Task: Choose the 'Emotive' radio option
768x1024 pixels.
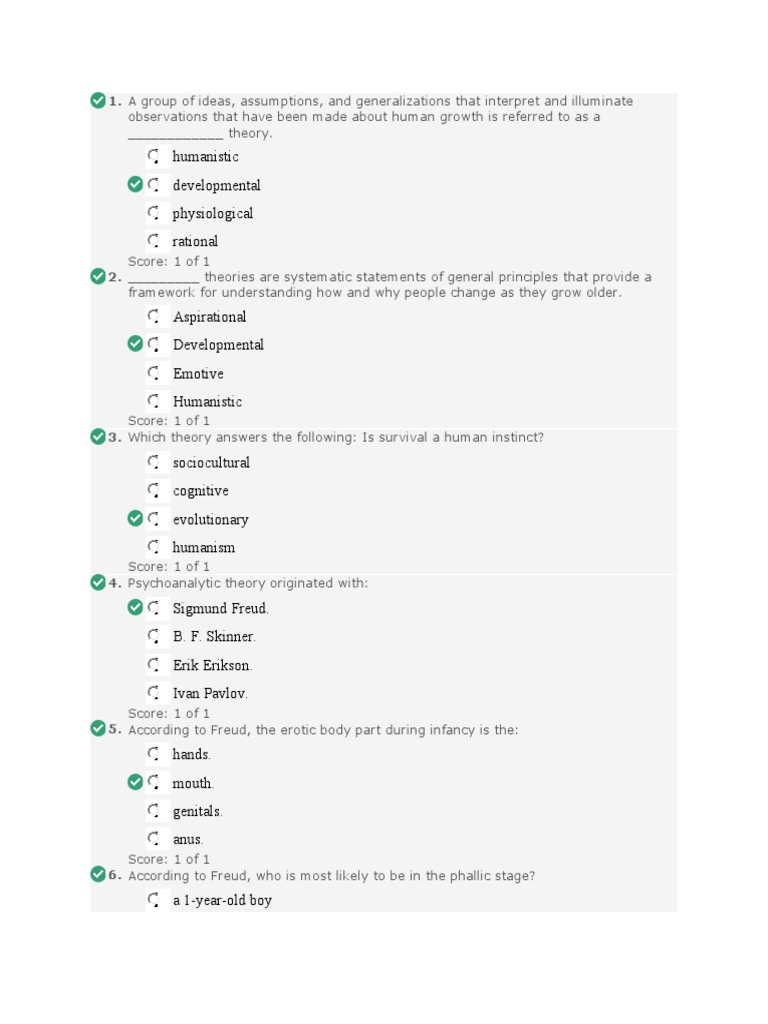Action: coord(153,373)
